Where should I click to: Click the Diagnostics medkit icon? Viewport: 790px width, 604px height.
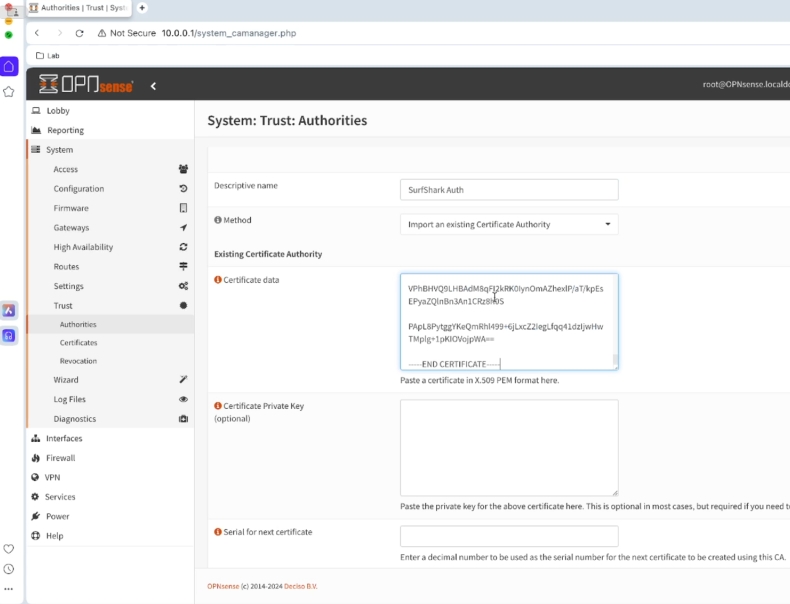pyautogui.click(x=183, y=419)
